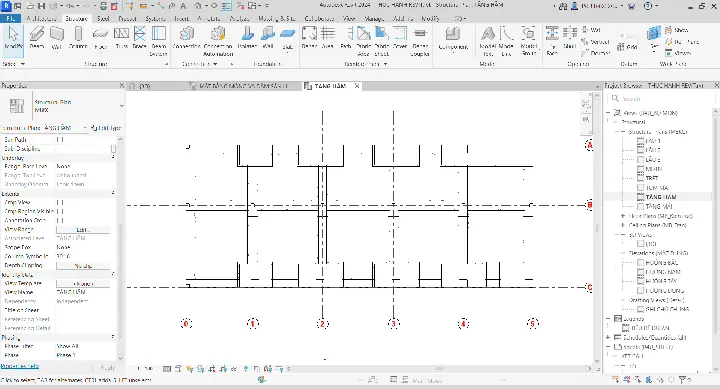Toggle the Crop View checkbox
The width and height of the screenshot is (720, 389).
tap(60, 203)
